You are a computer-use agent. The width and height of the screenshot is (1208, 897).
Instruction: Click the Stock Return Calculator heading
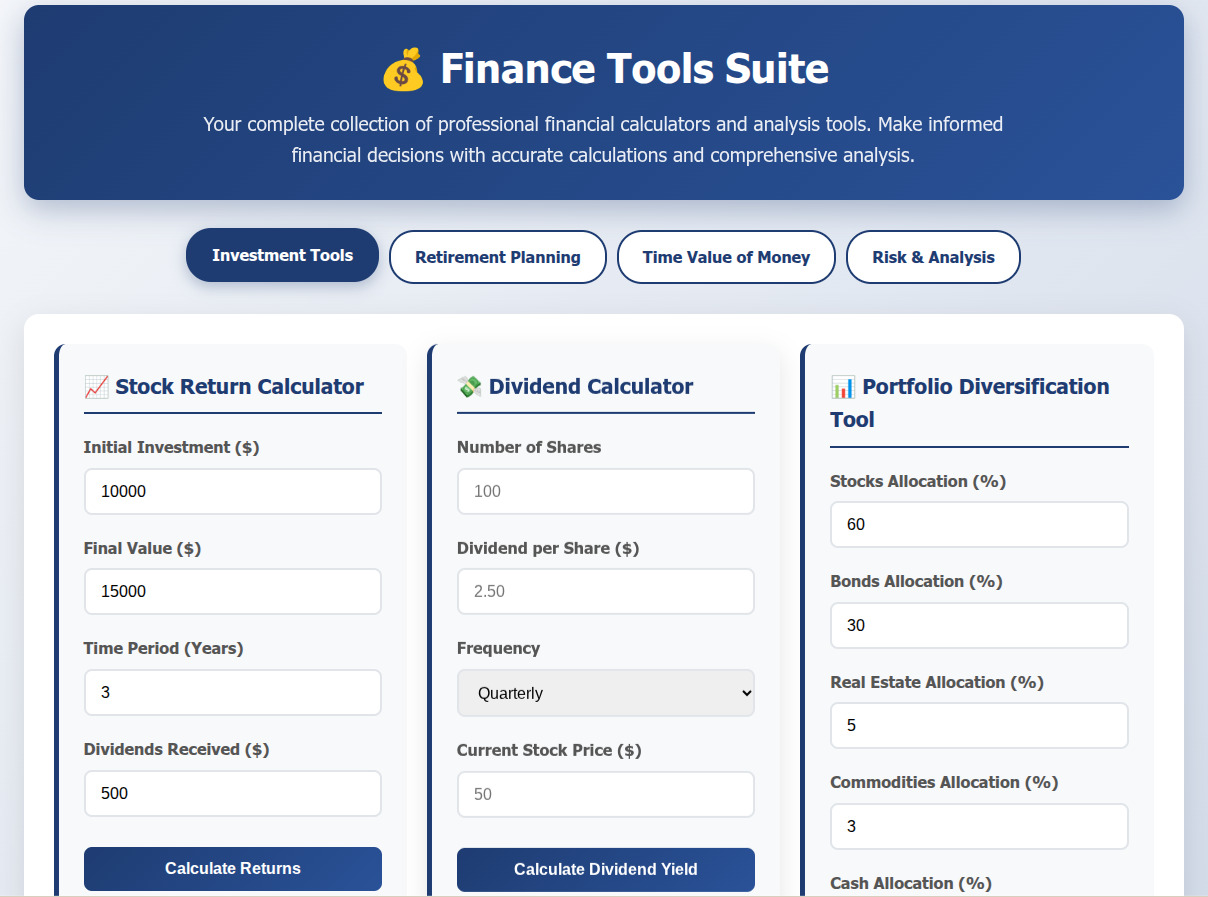pyautogui.click(x=239, y=386)
